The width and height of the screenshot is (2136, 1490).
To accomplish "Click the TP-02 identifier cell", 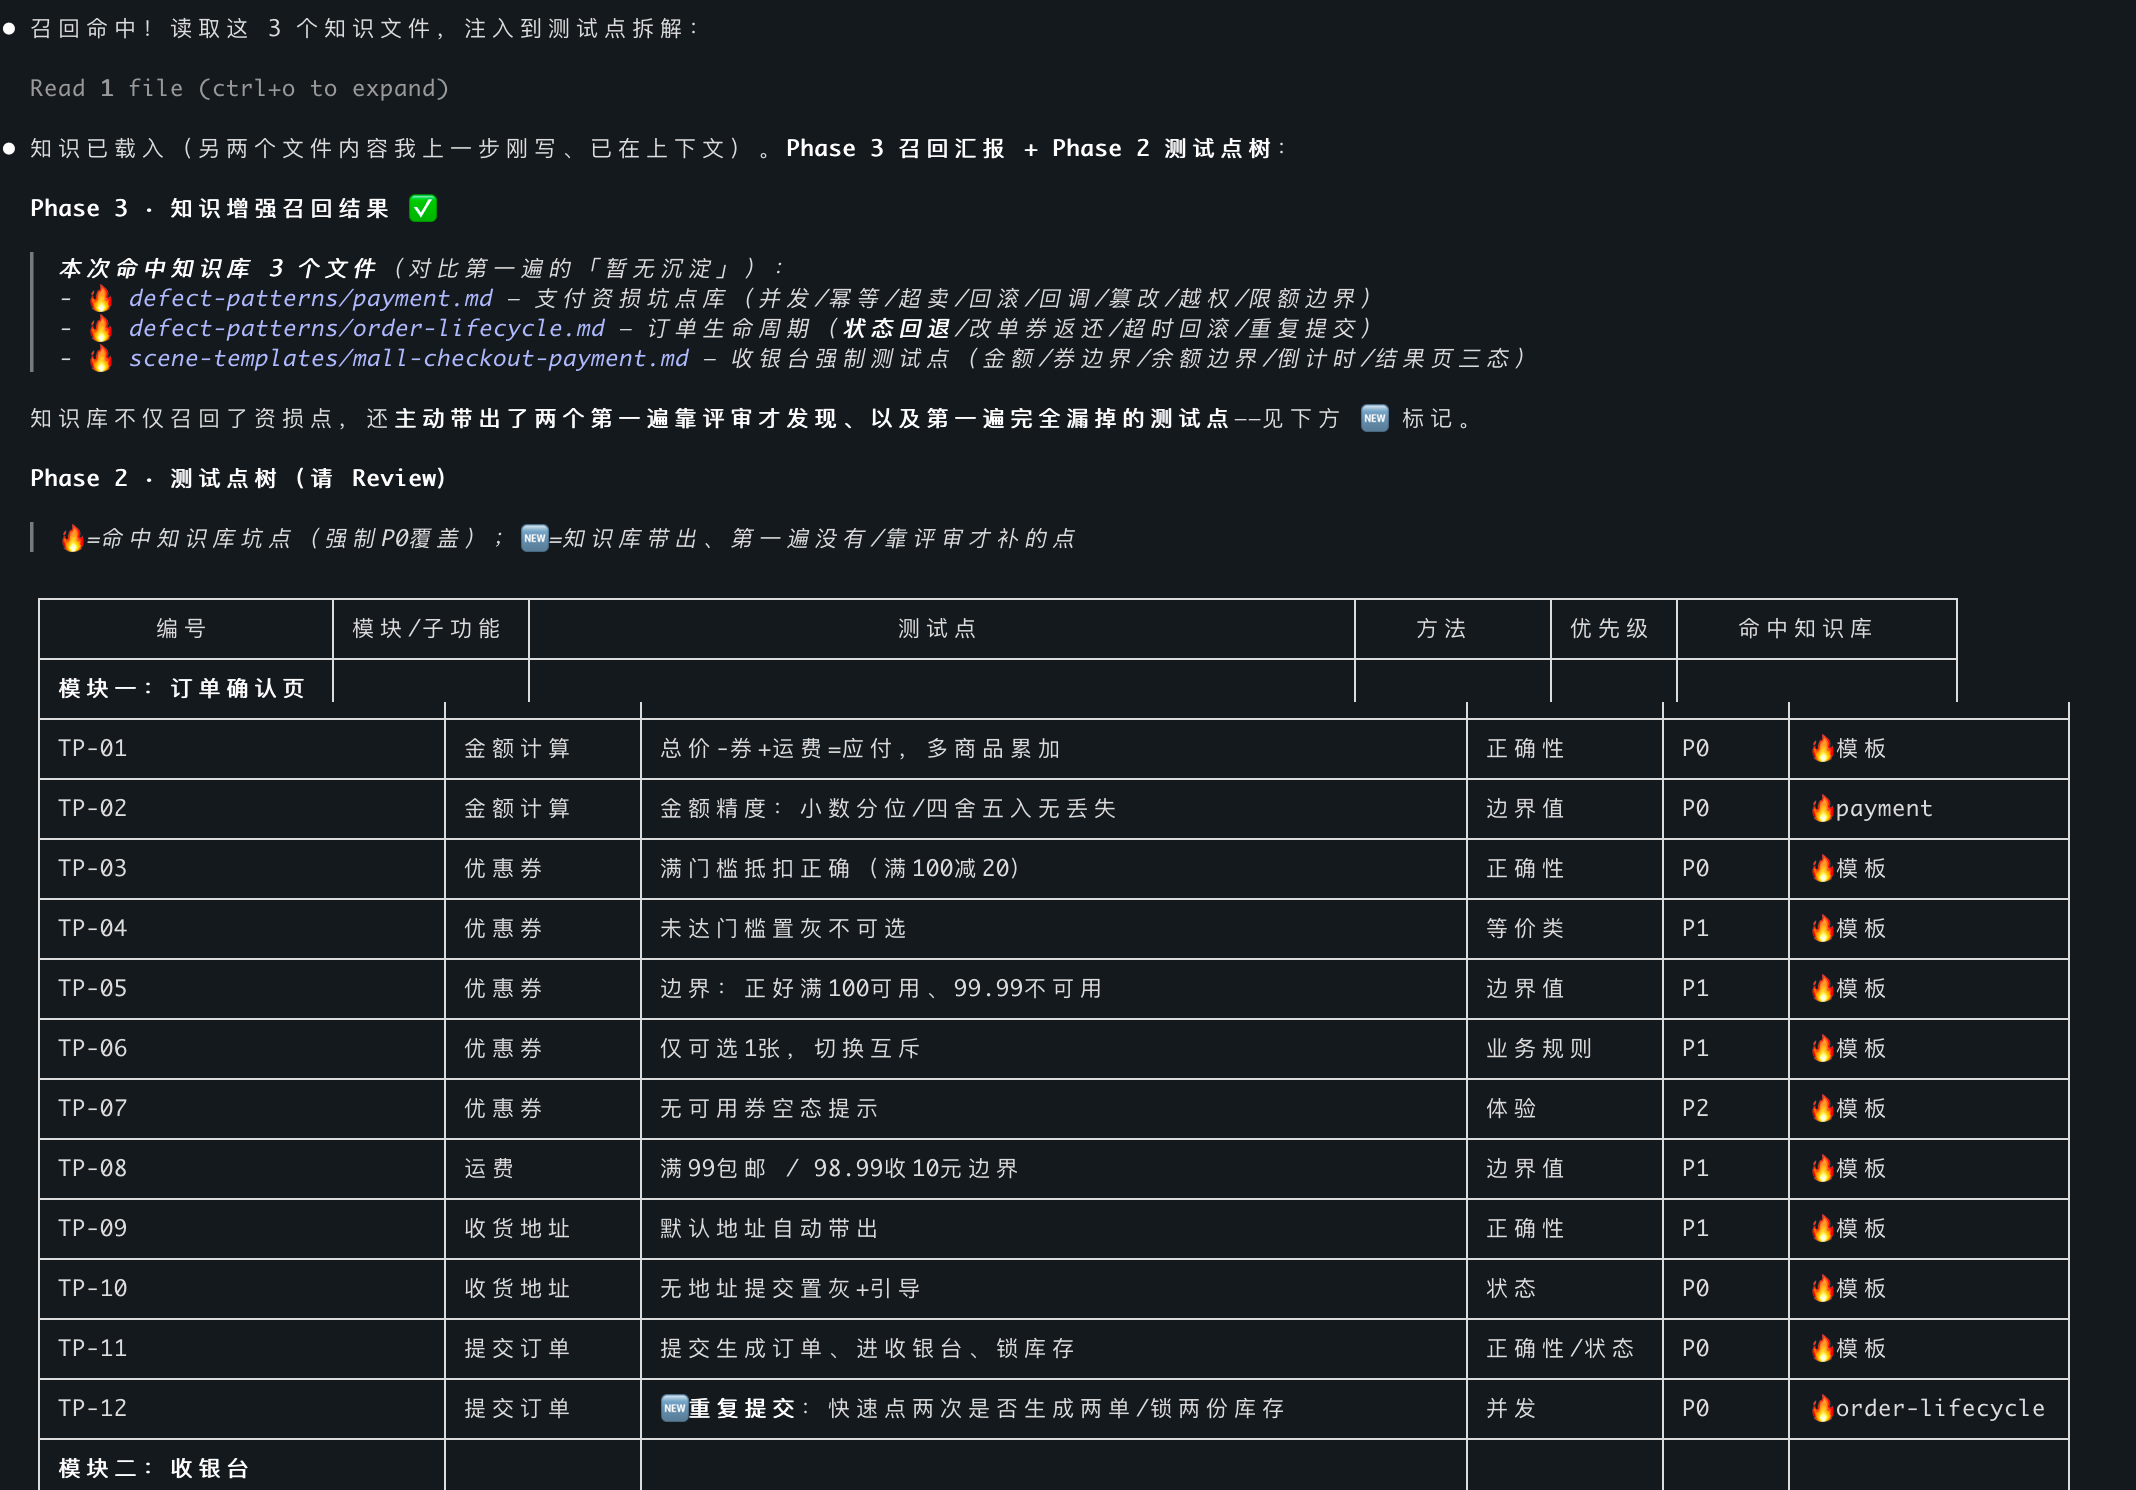I will (242, 808).
